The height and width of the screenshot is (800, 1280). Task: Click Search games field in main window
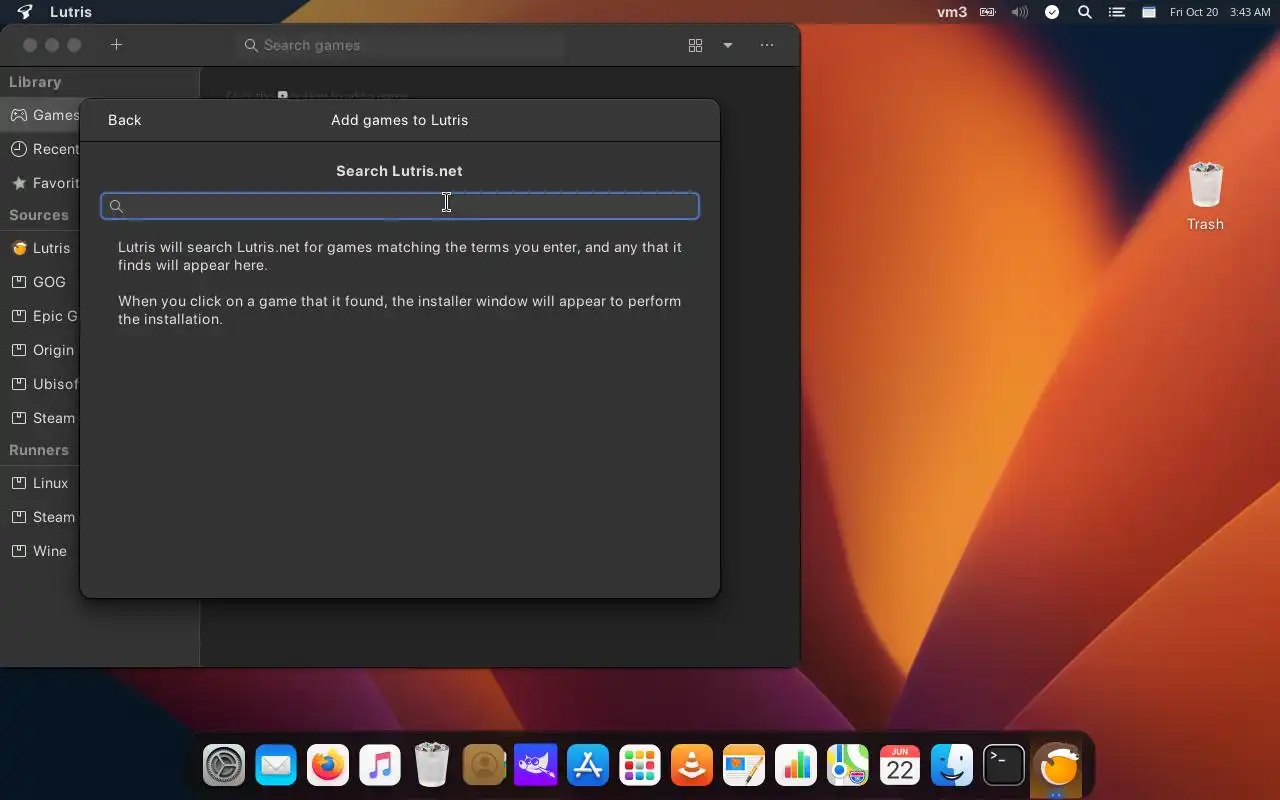pyautogui.click(x=402, y=45)
